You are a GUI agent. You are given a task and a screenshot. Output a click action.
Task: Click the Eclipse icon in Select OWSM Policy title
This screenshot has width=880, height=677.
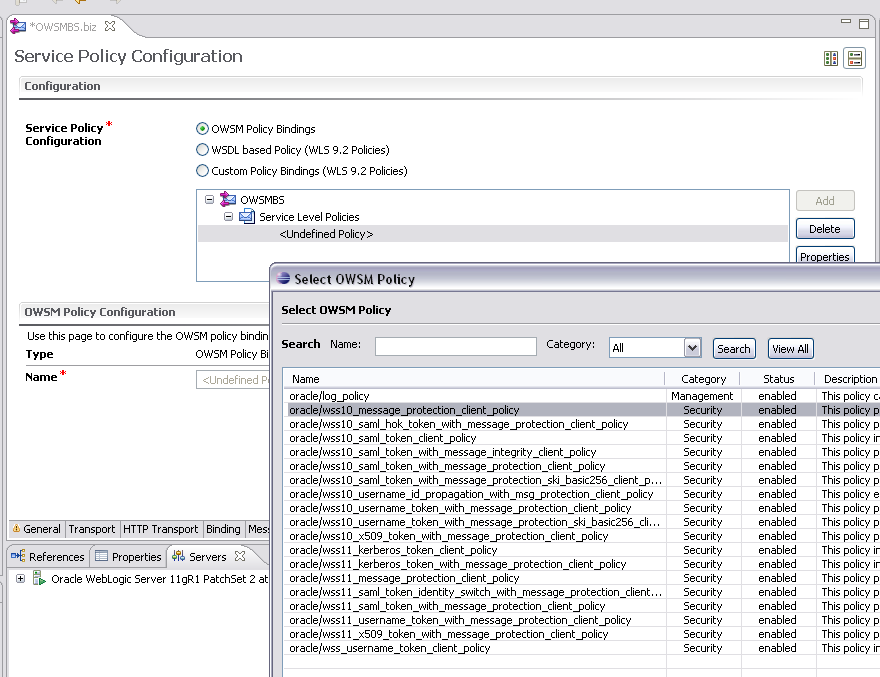(283, 280)
